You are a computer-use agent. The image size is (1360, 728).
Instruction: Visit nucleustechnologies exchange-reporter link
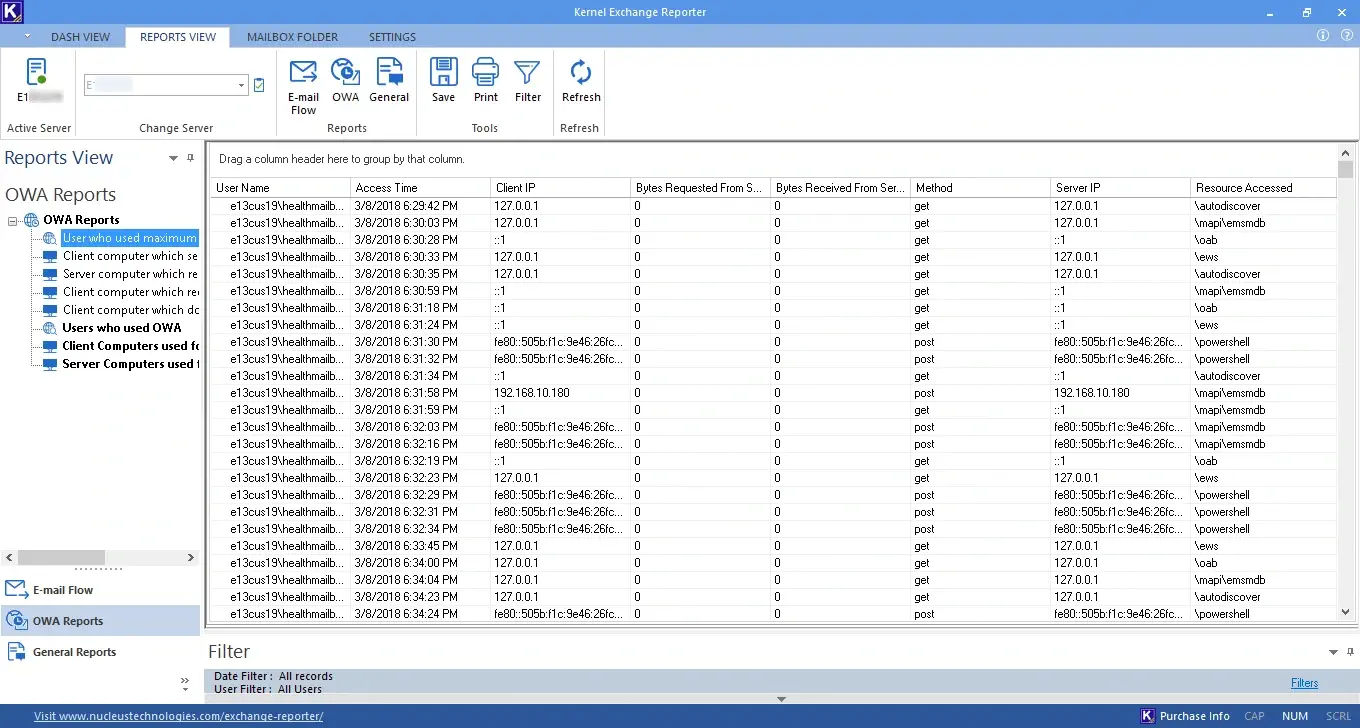click(178, 716)
